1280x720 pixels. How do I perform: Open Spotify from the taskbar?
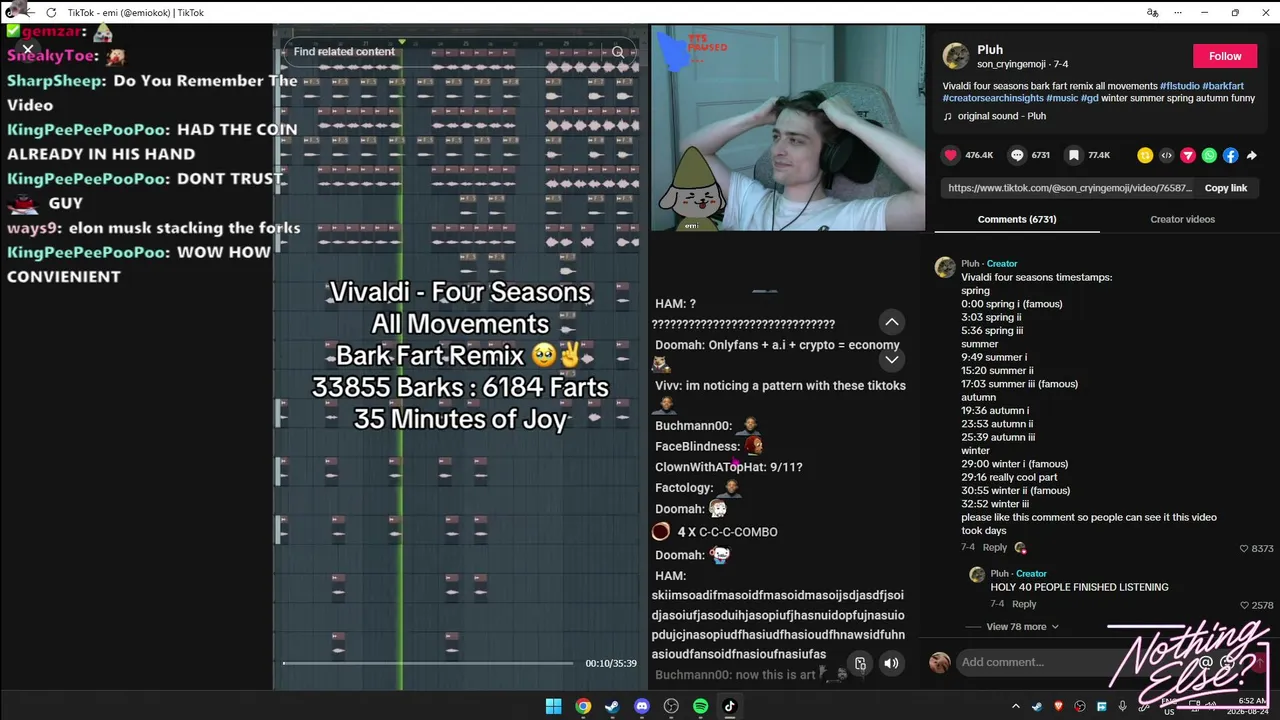click(700, 706)
